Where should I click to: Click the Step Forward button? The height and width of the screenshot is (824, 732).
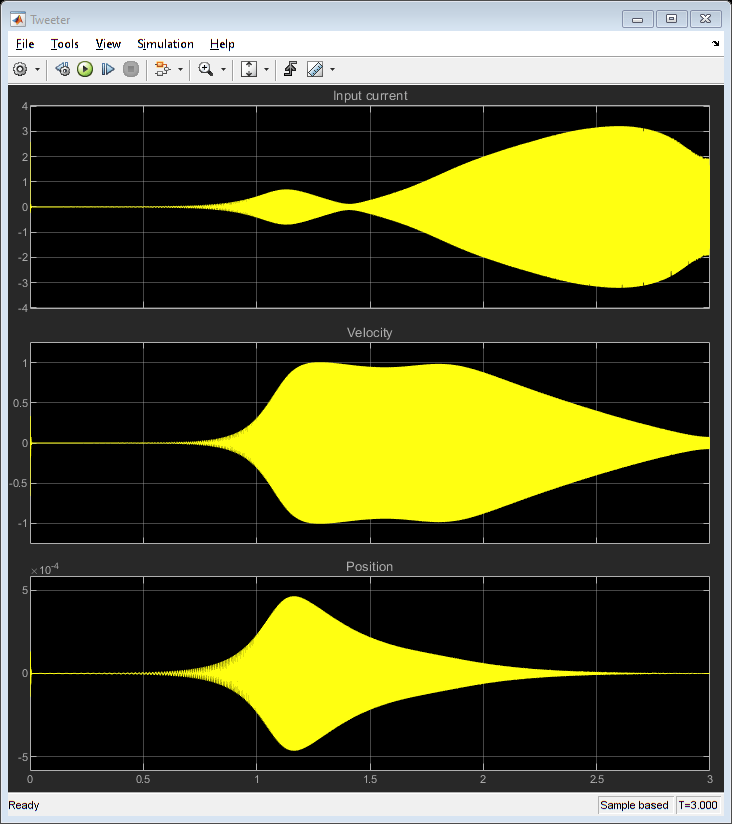[x=108, y=69]
